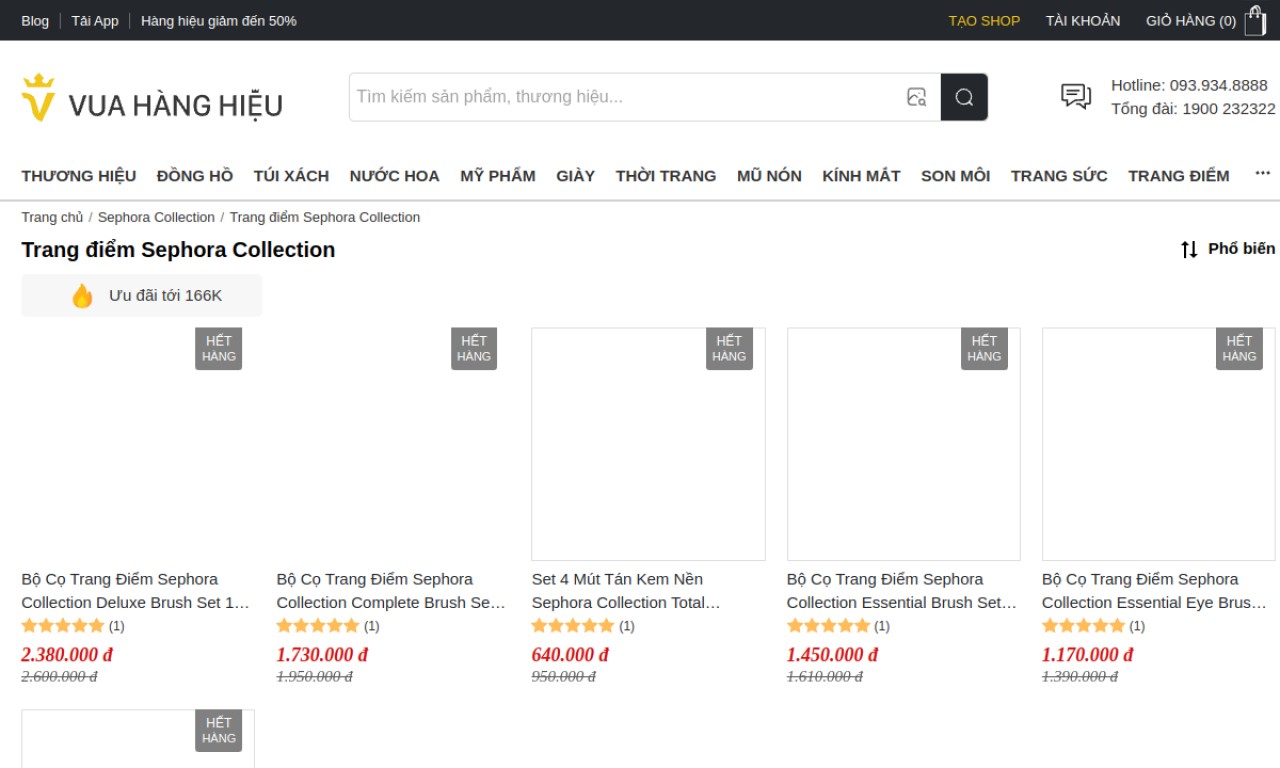Click the Essential Eye Brush product thumbnail

[1158, 444]
